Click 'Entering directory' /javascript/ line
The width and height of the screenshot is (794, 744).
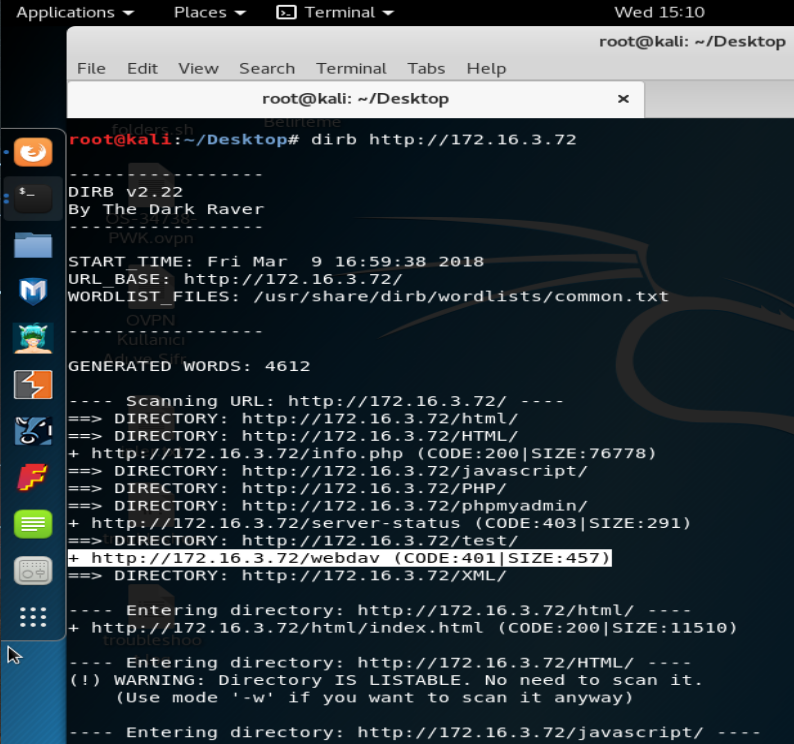pyautogui.click(x=414, y=732)
